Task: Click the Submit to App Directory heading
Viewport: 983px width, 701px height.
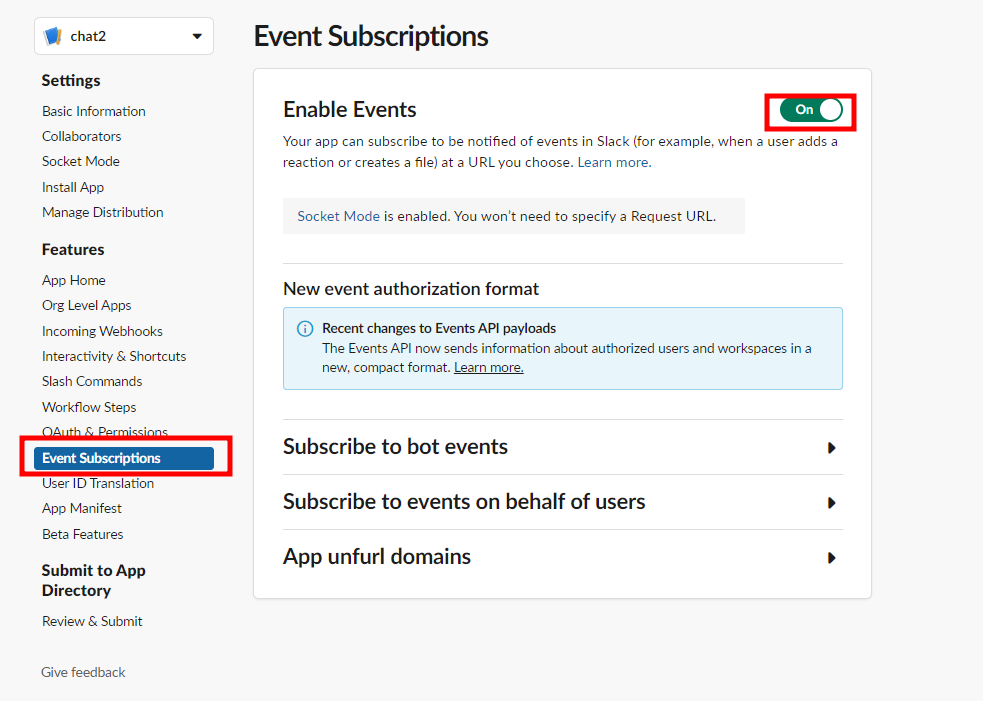Action: point(93,581)
